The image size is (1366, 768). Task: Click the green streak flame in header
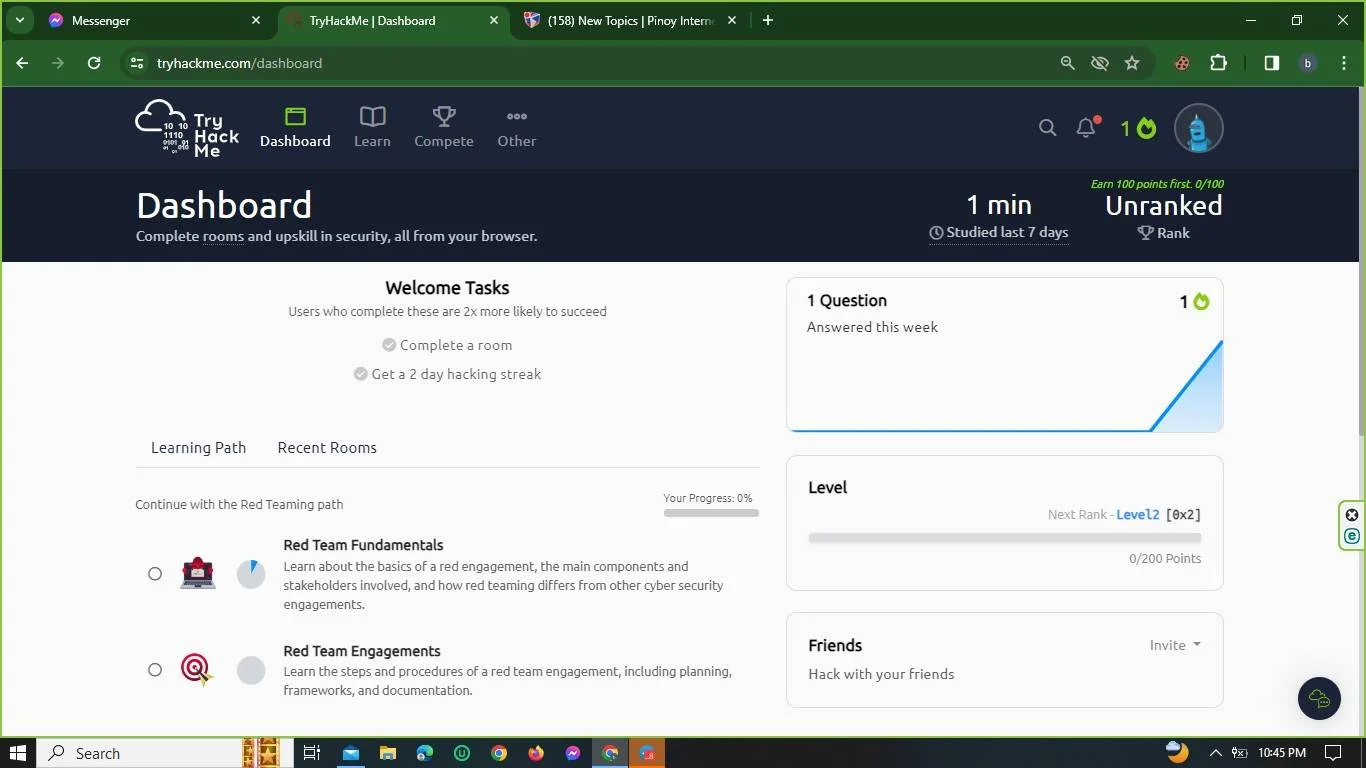(x=1146, y=128)
